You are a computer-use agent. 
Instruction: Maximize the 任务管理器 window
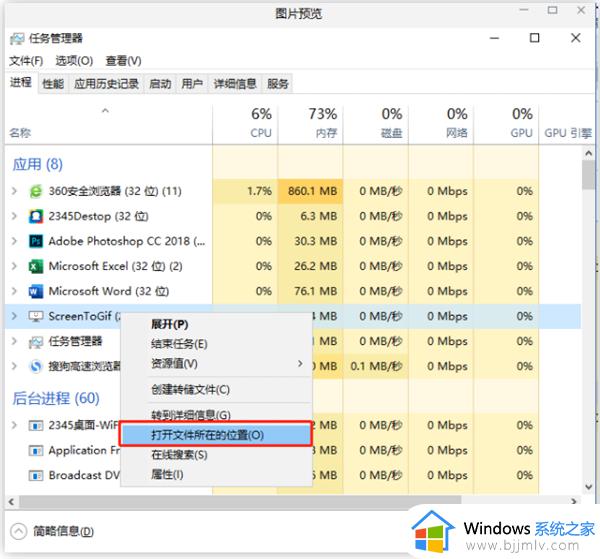pyautogui.click(x=535, y=38)
